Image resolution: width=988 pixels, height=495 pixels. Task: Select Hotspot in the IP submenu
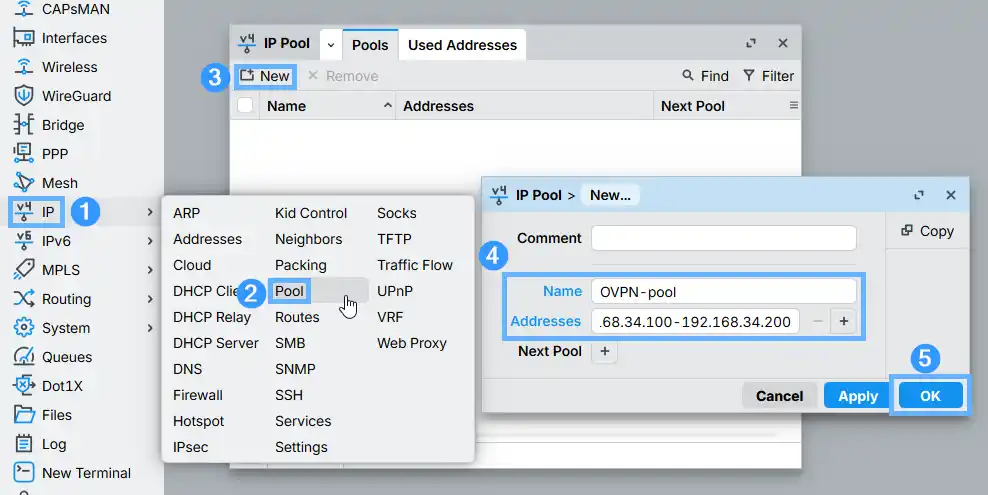(x=198, y=421)
